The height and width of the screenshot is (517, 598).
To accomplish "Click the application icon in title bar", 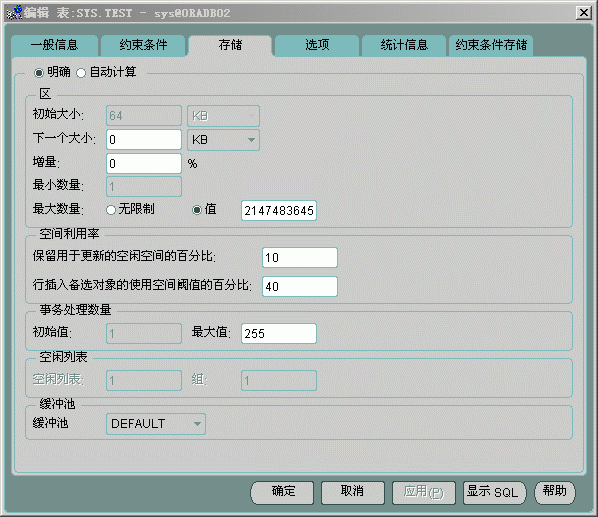I will pos(15,13).
